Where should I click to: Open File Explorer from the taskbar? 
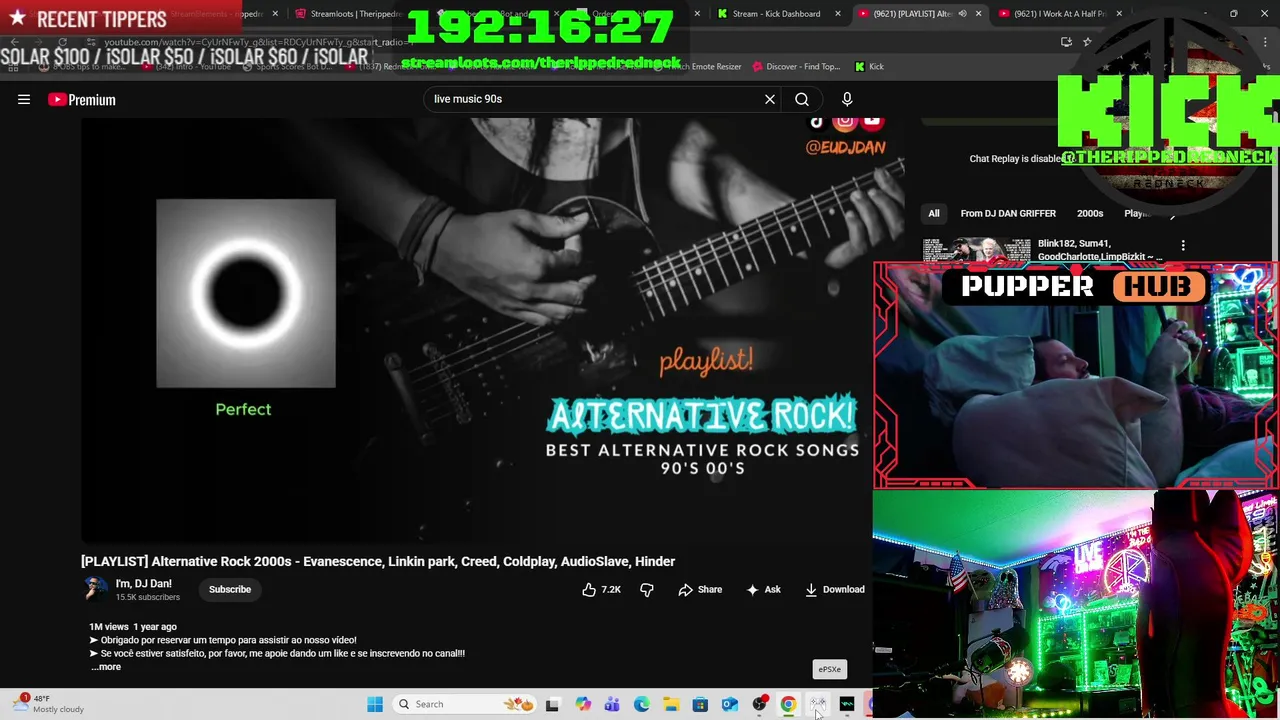pyautogui.click(x=671, y=705)
